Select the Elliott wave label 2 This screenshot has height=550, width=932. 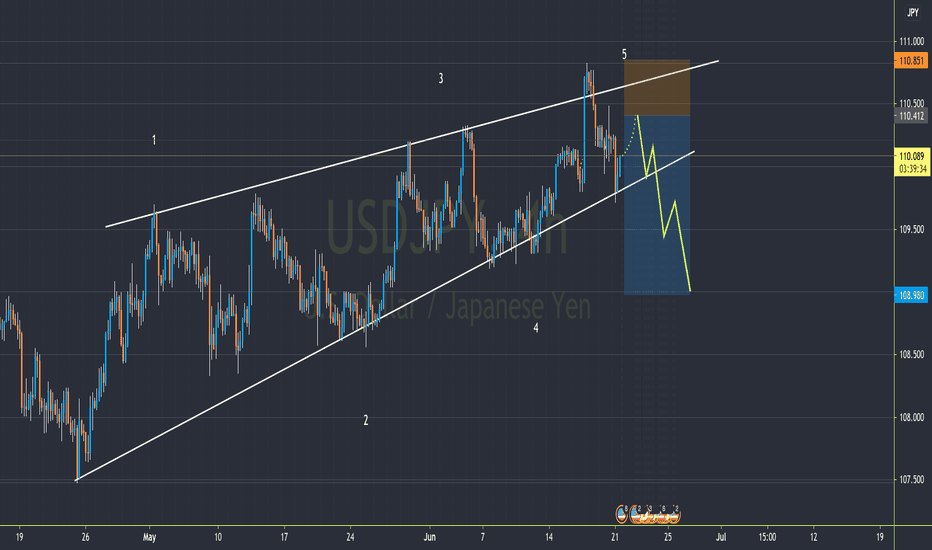(366, 420)
